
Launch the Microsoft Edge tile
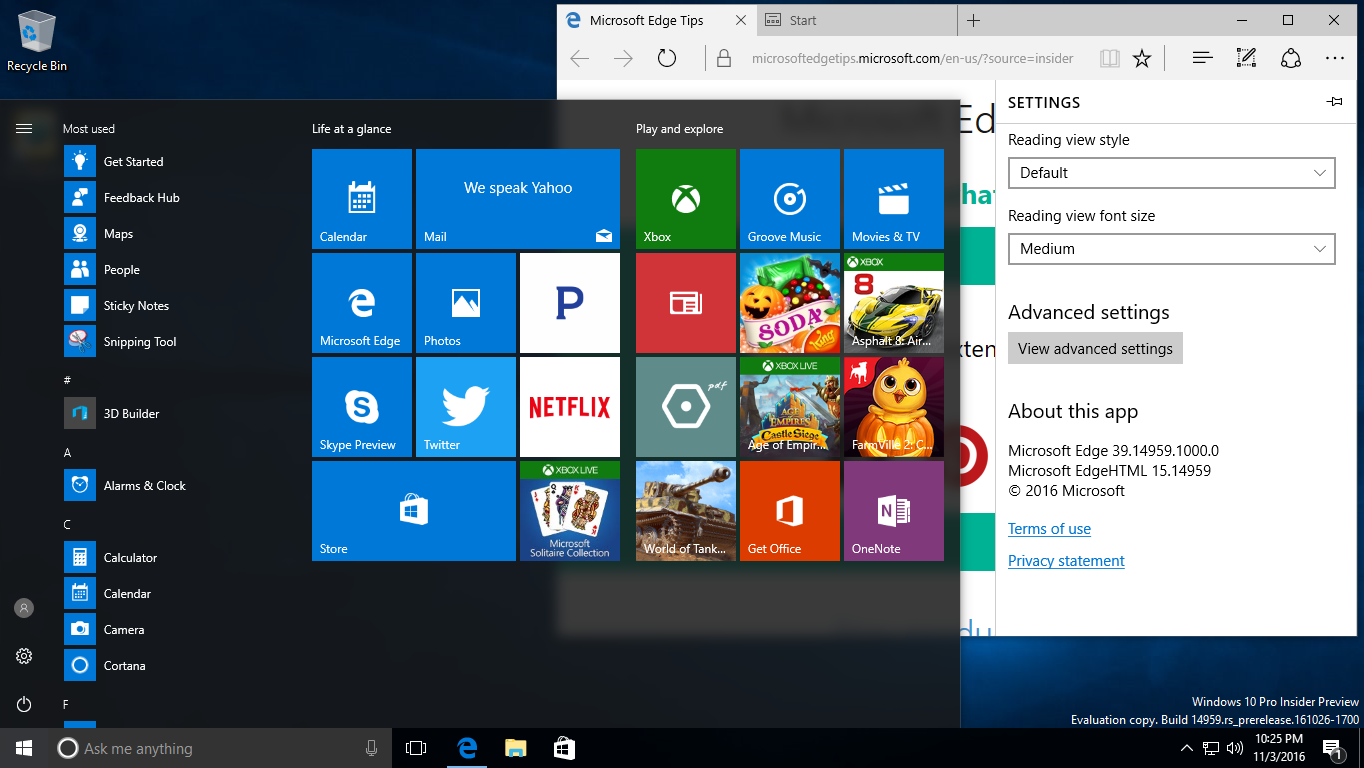(362, 303)
